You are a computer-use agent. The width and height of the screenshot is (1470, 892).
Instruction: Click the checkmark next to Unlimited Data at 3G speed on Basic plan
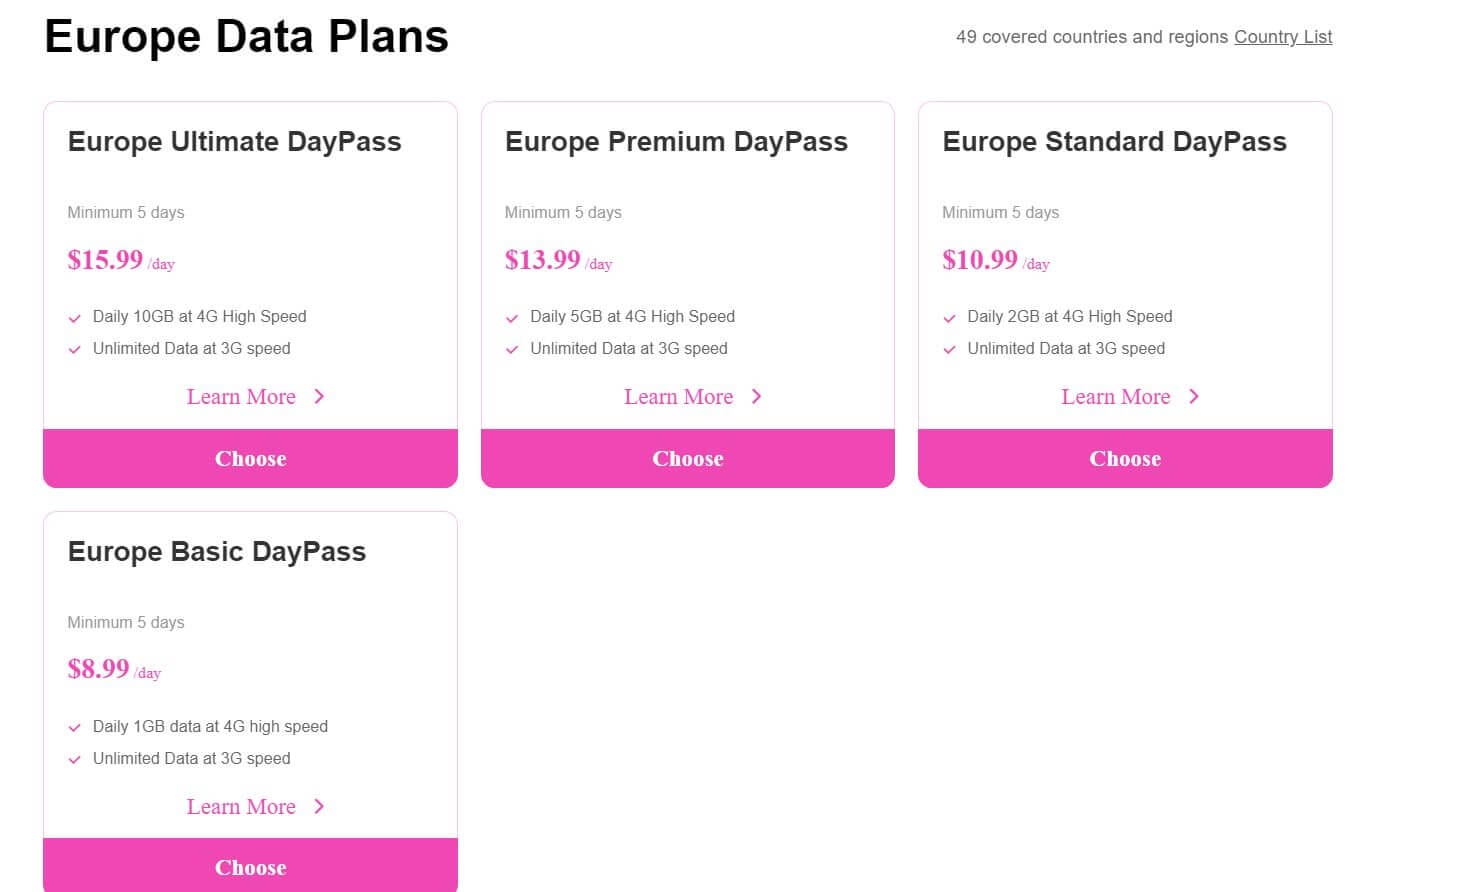(x=75, y=759)
